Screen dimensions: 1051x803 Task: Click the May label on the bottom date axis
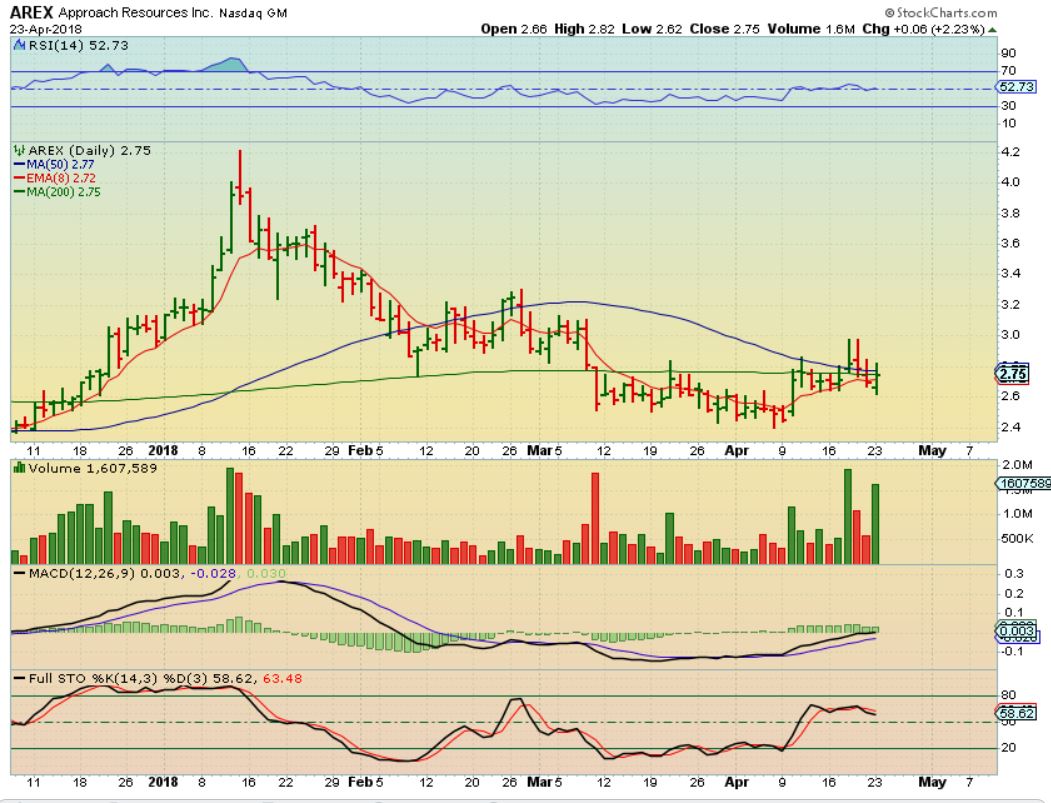coord(932,782)
